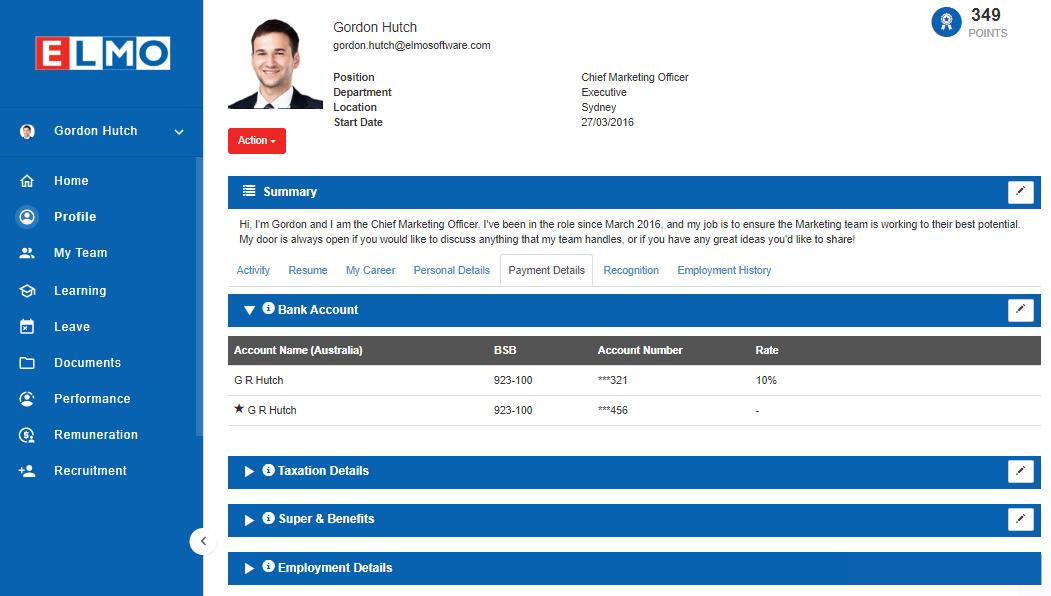Switch to the Personal Details tab

(x=451, y=270)
